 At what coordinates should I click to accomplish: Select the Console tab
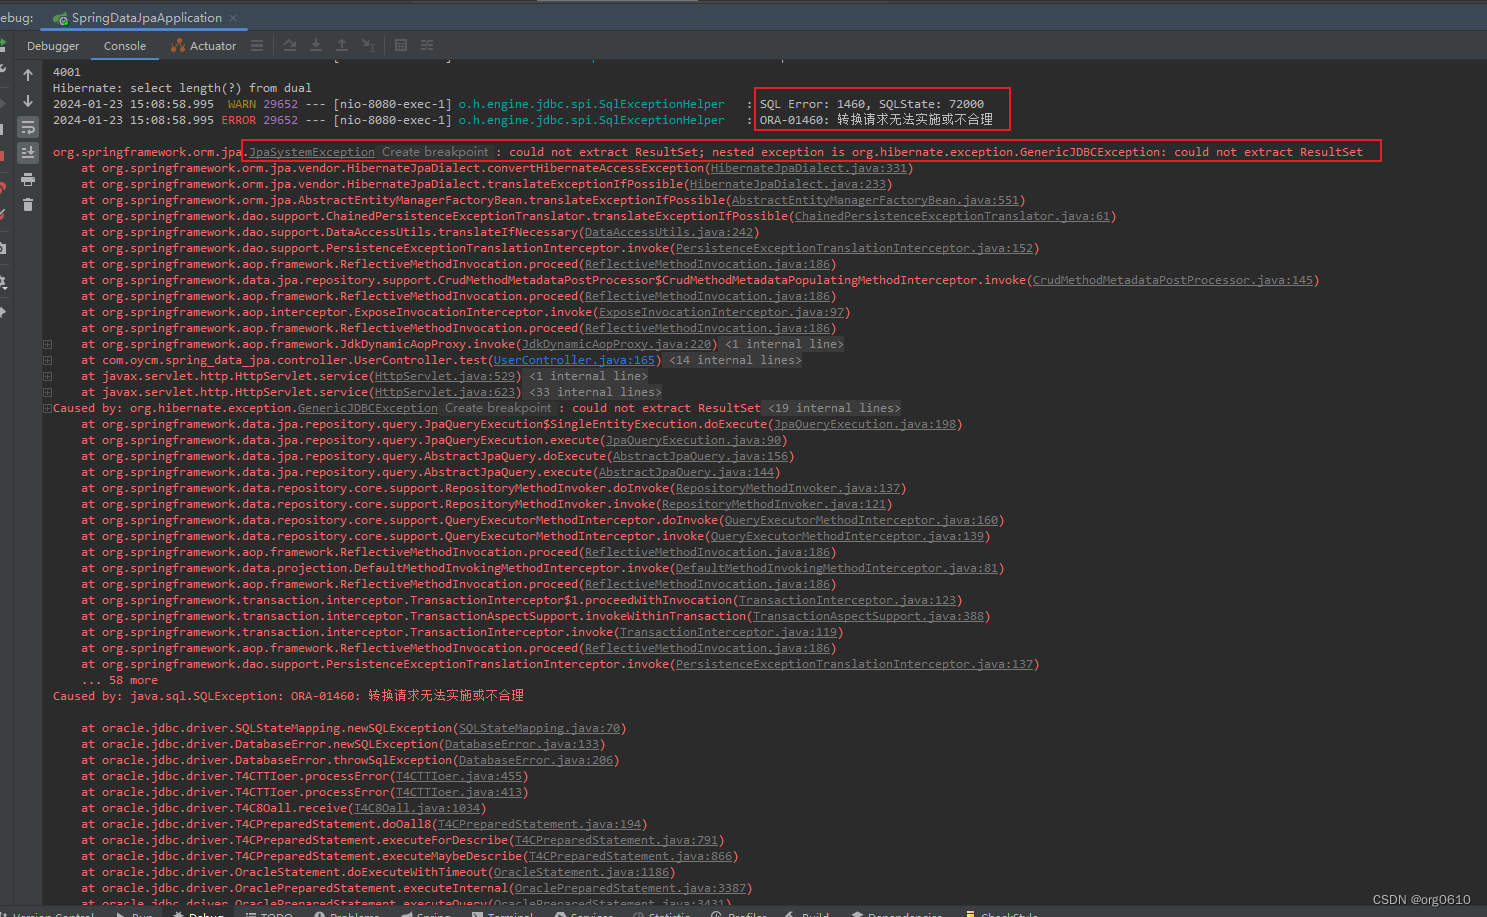125,46
